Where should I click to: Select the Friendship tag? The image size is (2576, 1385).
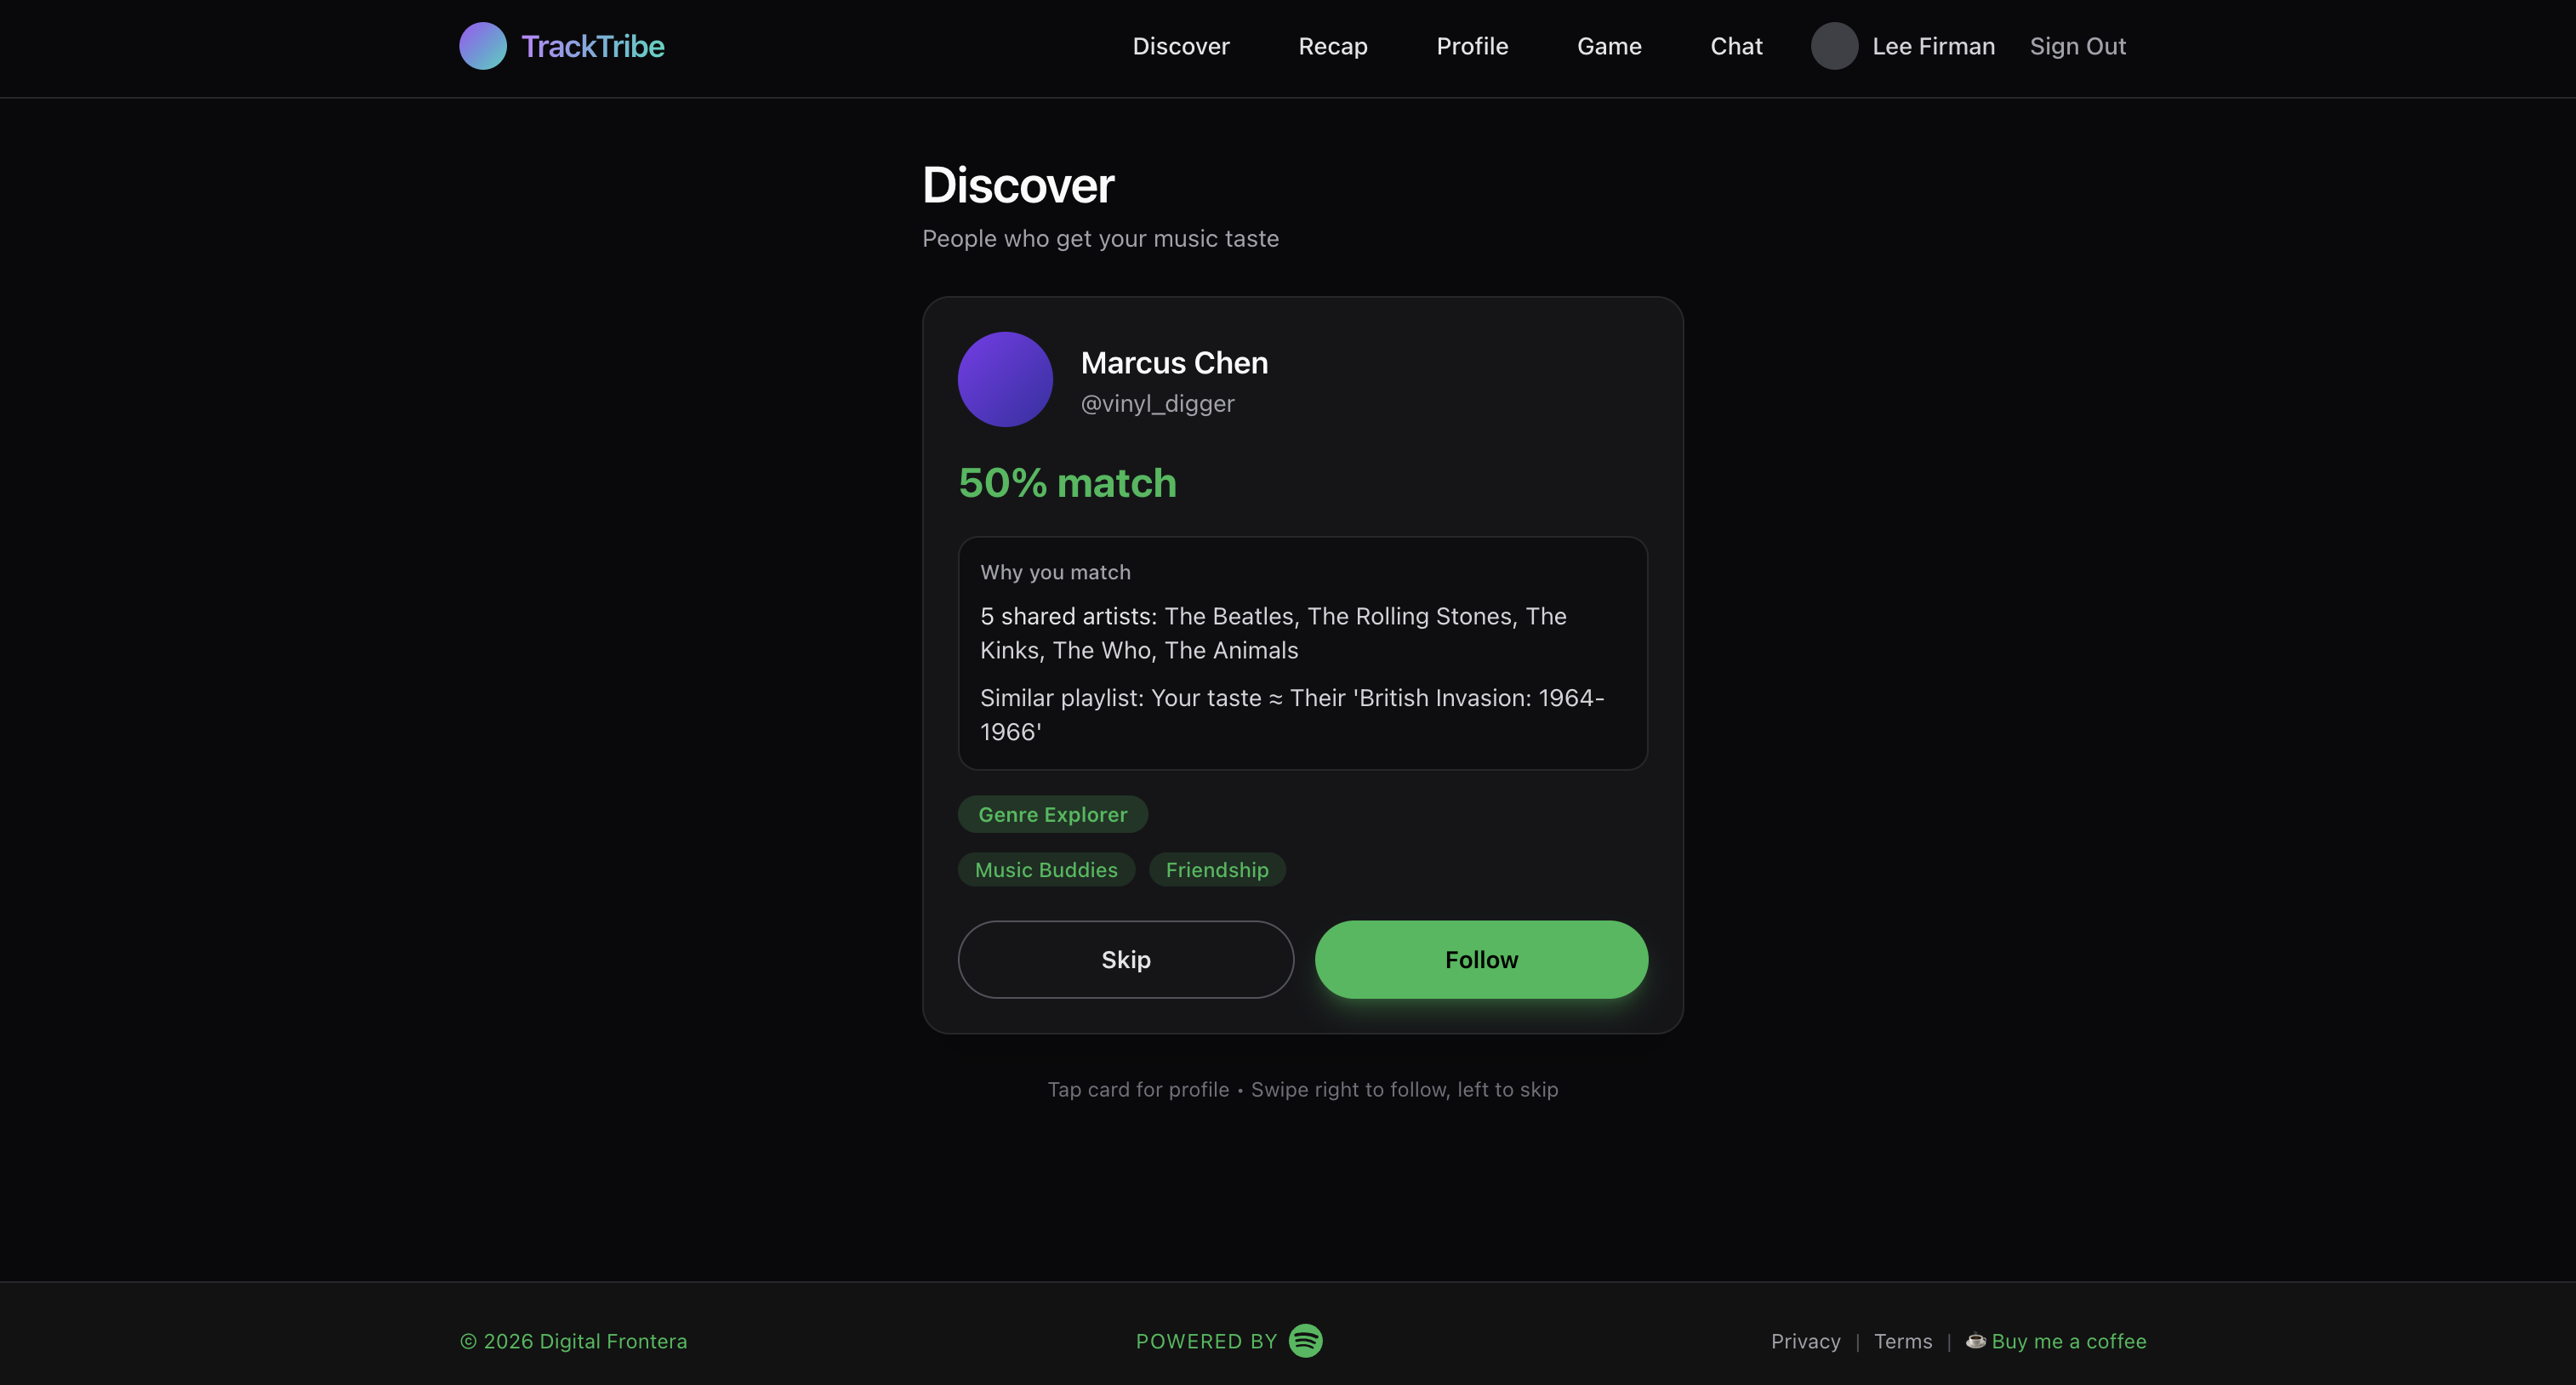[x=1217, y=870]
